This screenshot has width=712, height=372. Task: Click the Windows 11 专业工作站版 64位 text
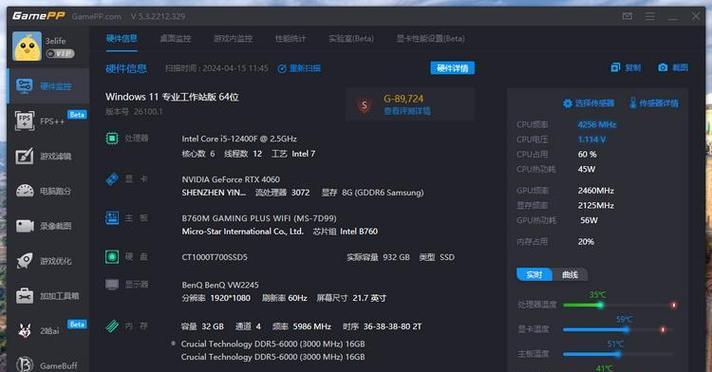click(x=172, y=97)
